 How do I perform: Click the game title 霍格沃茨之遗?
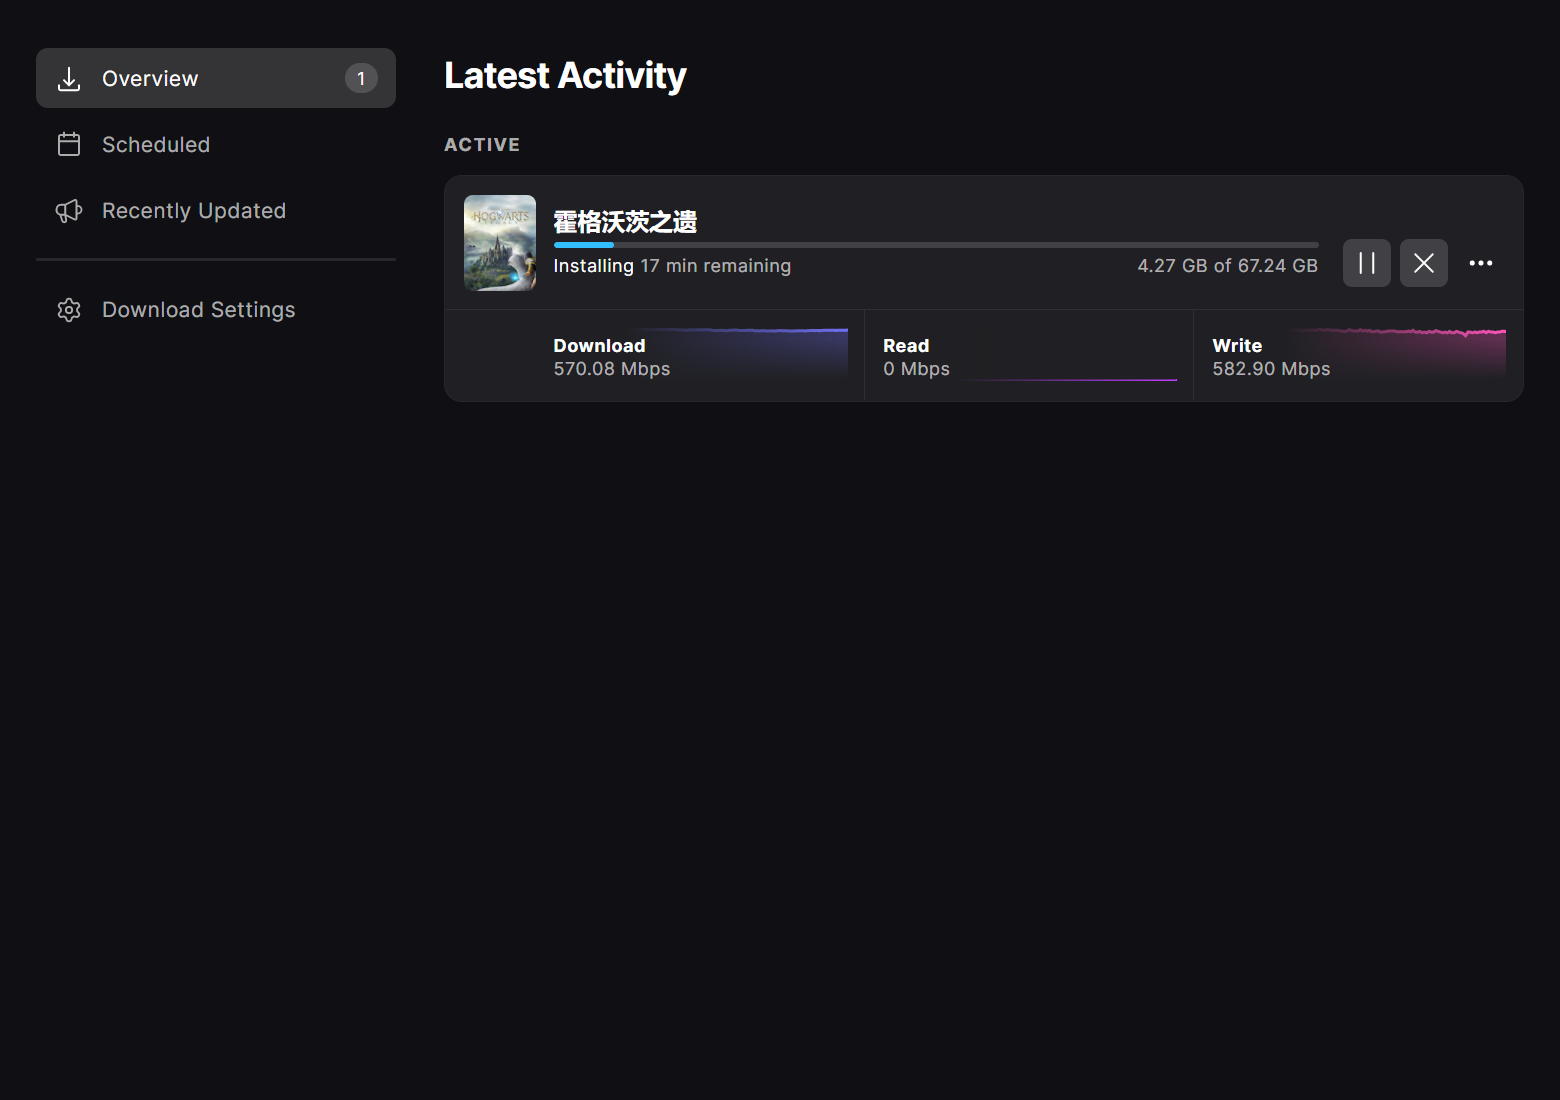tap(625, 222)
